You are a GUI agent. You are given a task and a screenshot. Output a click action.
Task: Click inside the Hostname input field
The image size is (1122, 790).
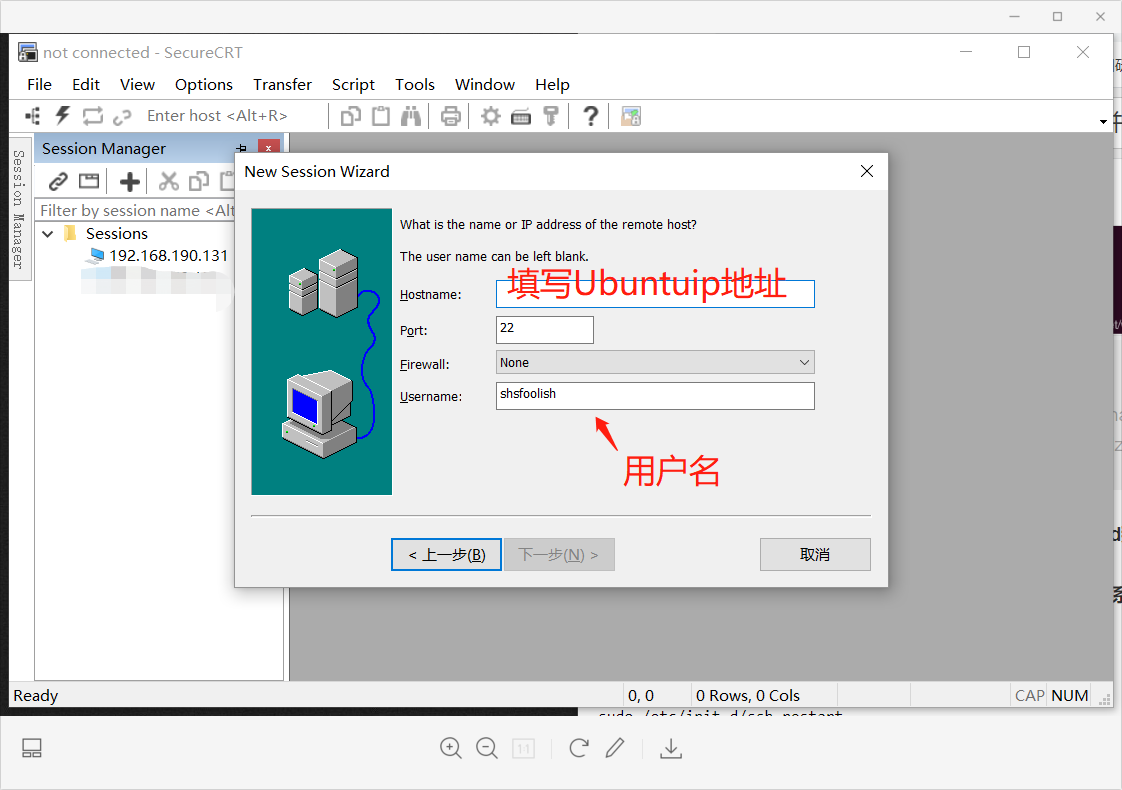click(654, 293)
